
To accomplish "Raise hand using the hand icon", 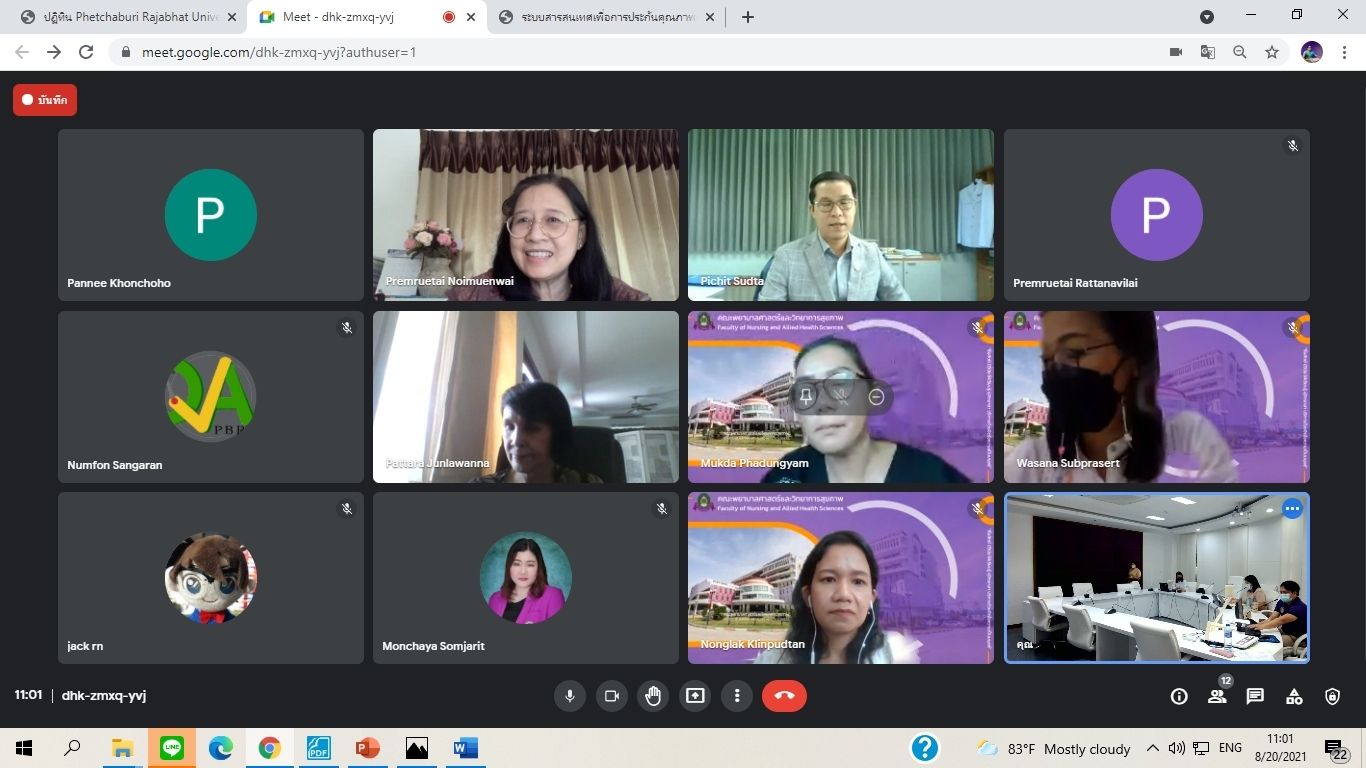I will [653, 696].
